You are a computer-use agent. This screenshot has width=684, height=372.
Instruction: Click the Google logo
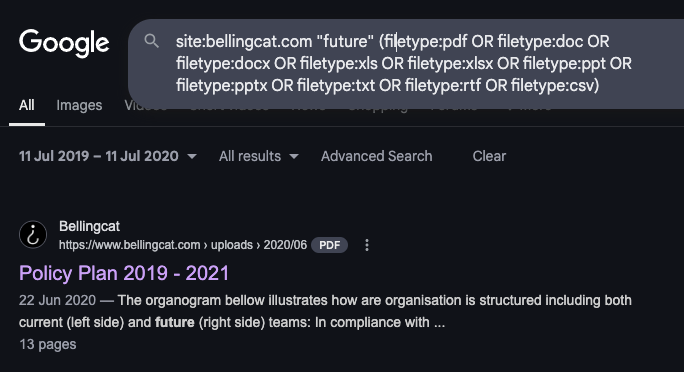pyautogui.click(x=64, y=43)
